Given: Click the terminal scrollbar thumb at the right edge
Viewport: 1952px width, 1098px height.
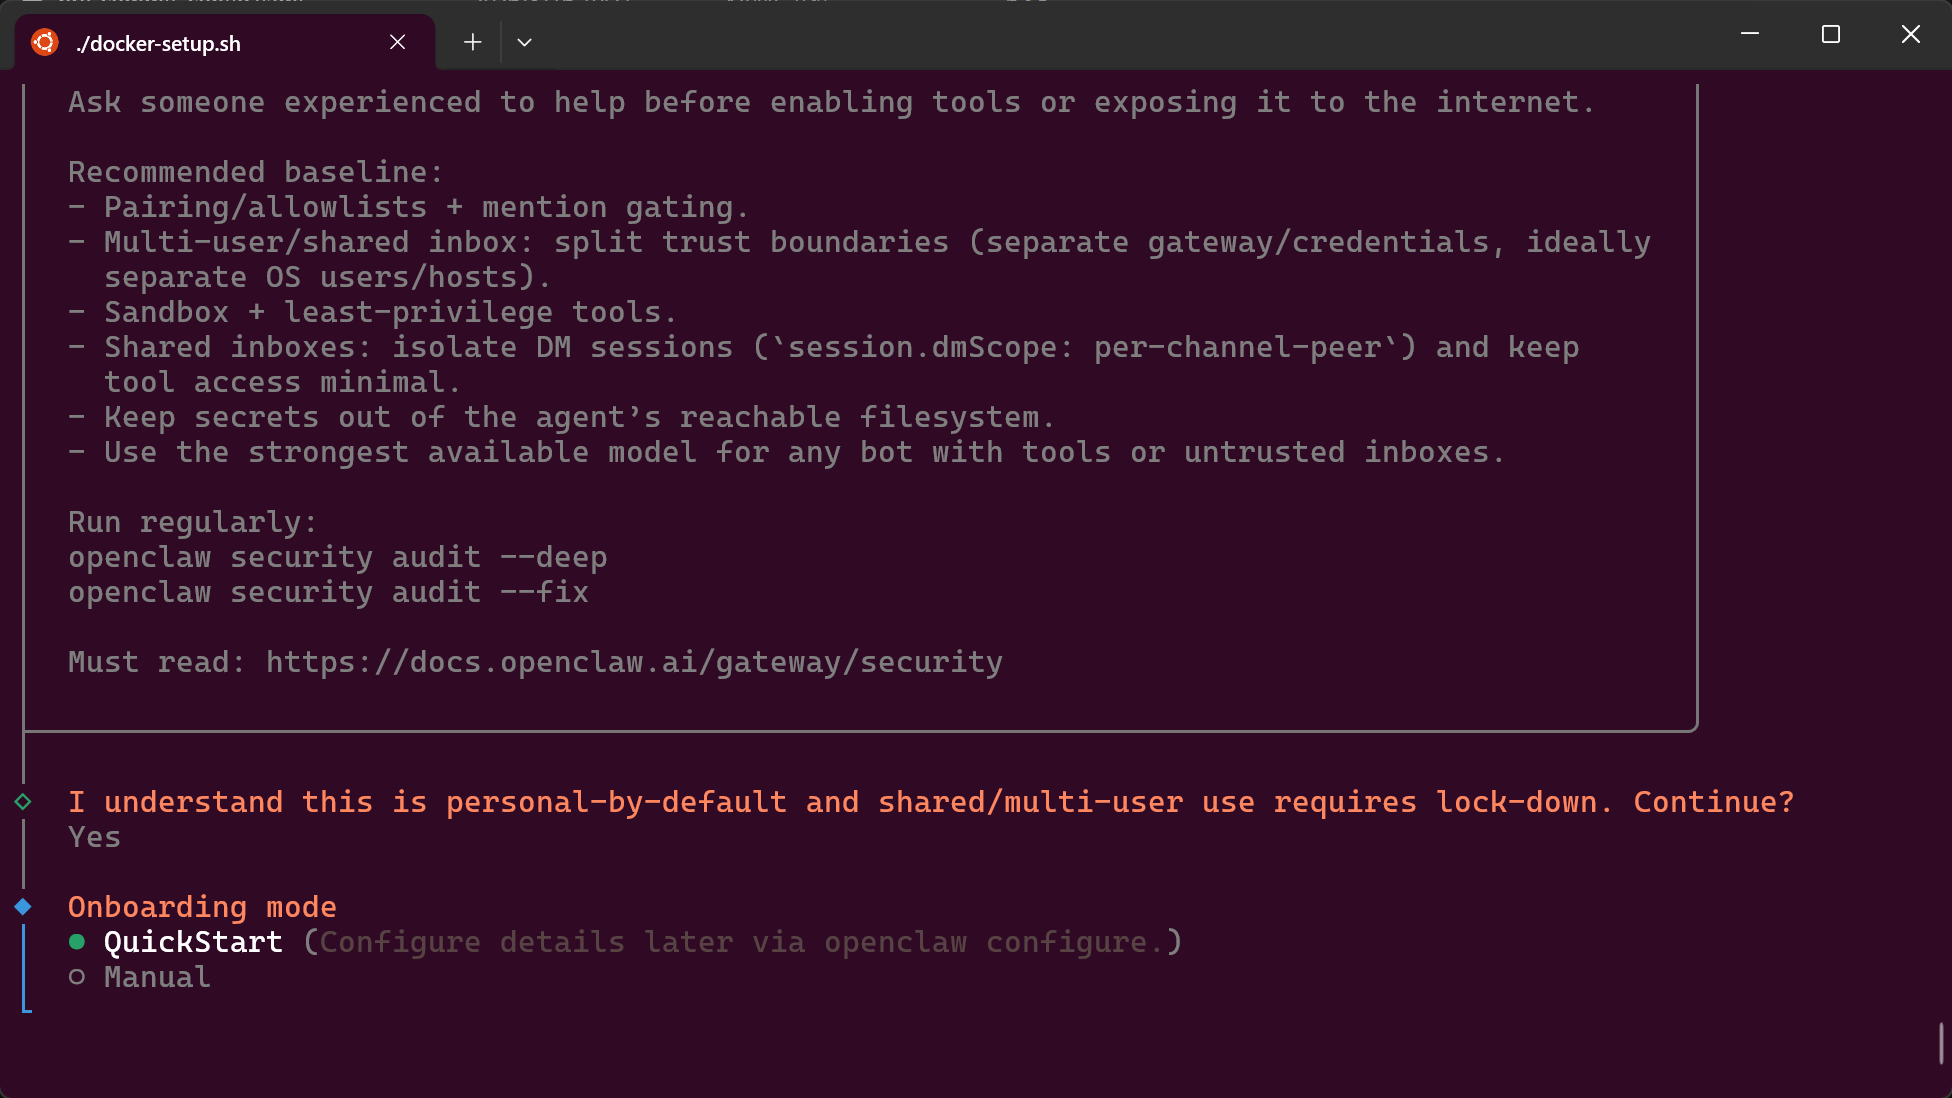Looking at the screenshot, I should coord(1941,1044).
